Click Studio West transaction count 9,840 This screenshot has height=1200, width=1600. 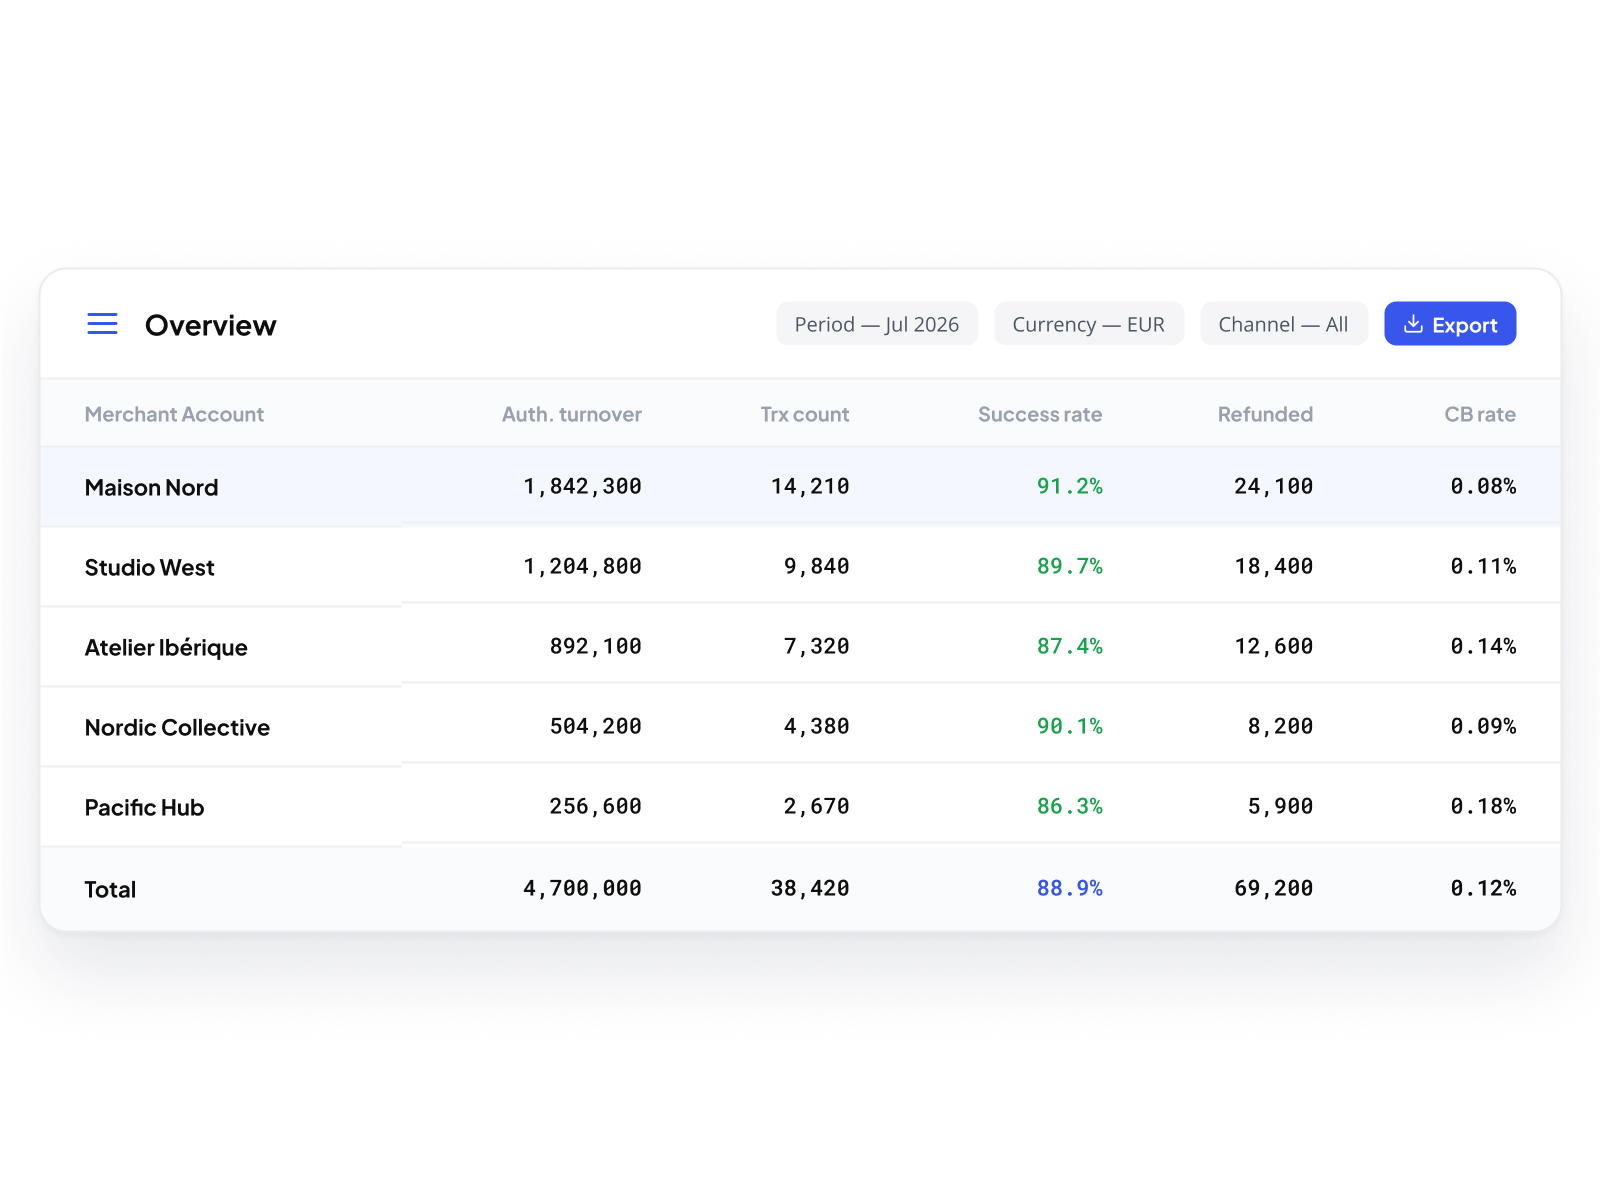pos(816,567)
